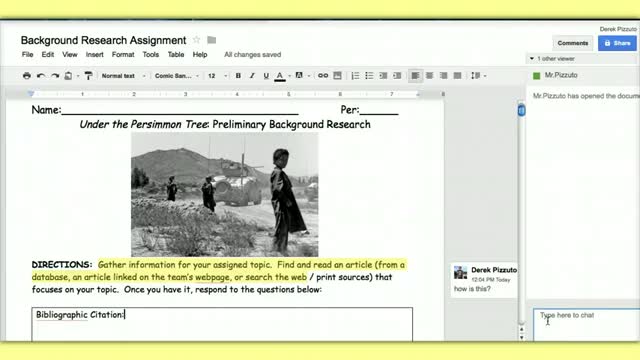The height and width of the screenshot is (360, 640).
Task: Click the All changes saved status
Action: [253, 54]
